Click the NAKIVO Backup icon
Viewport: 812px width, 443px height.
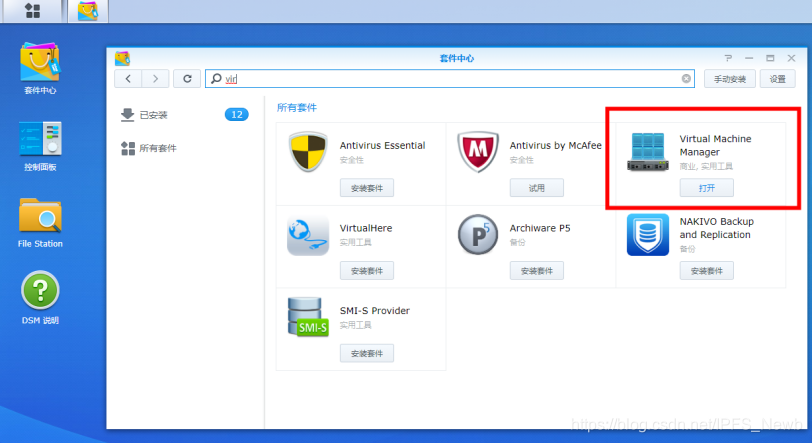[x=648, y=235]
